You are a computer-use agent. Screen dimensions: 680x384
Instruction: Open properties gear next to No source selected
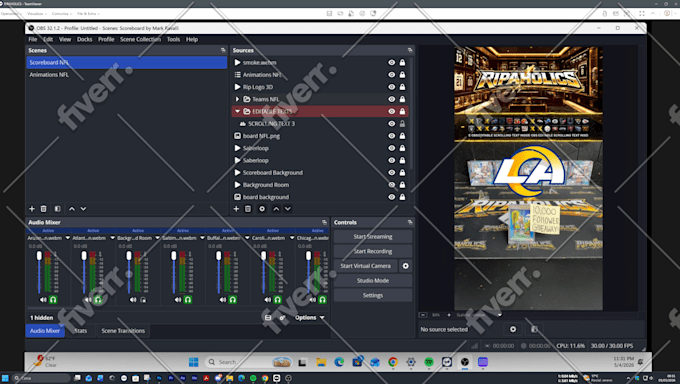(513, 329)
